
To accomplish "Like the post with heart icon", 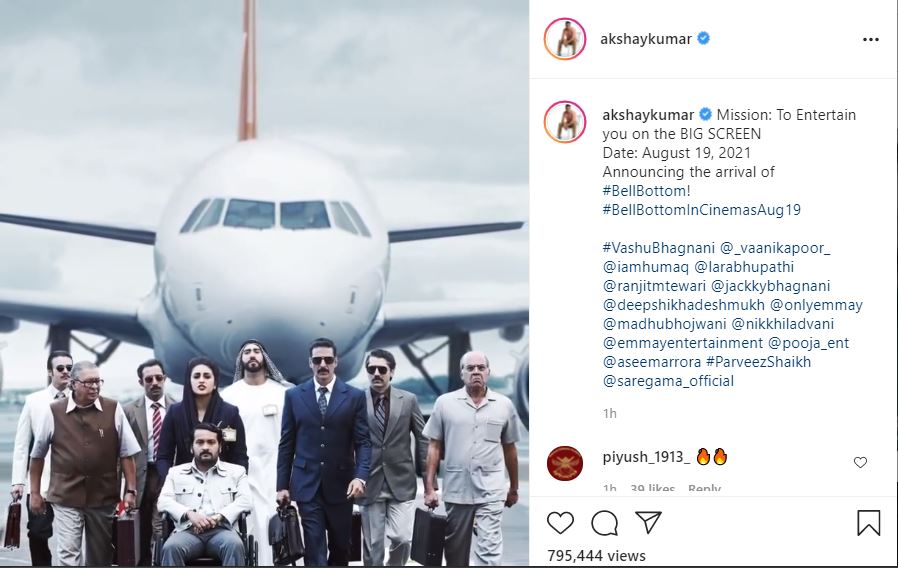I will point(560,523).
